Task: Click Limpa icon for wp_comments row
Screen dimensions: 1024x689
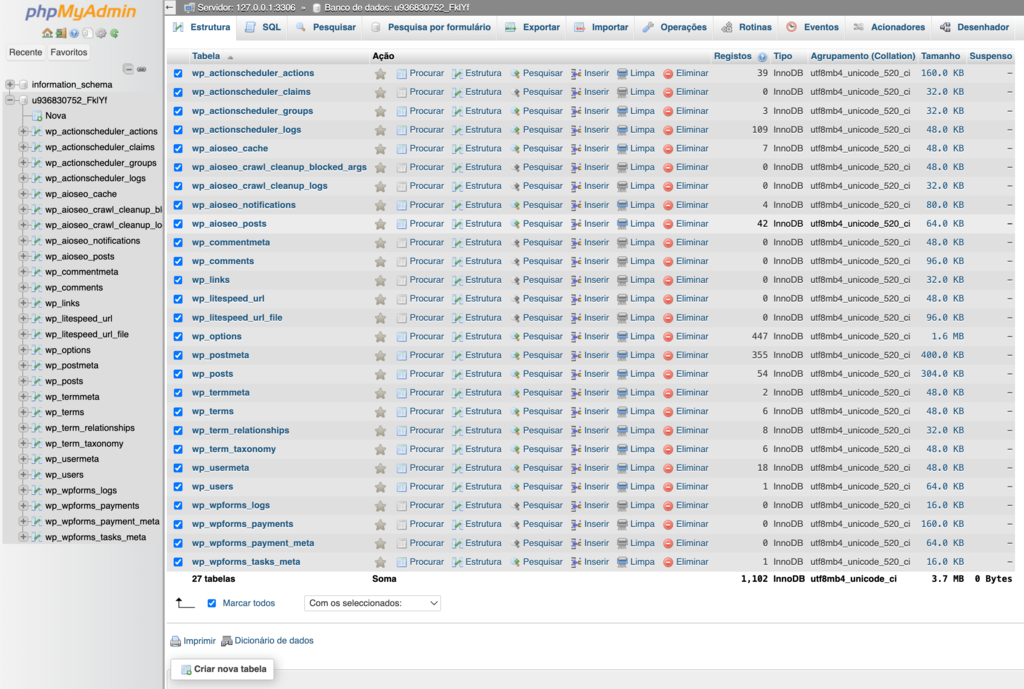Action: coord(622,261)
